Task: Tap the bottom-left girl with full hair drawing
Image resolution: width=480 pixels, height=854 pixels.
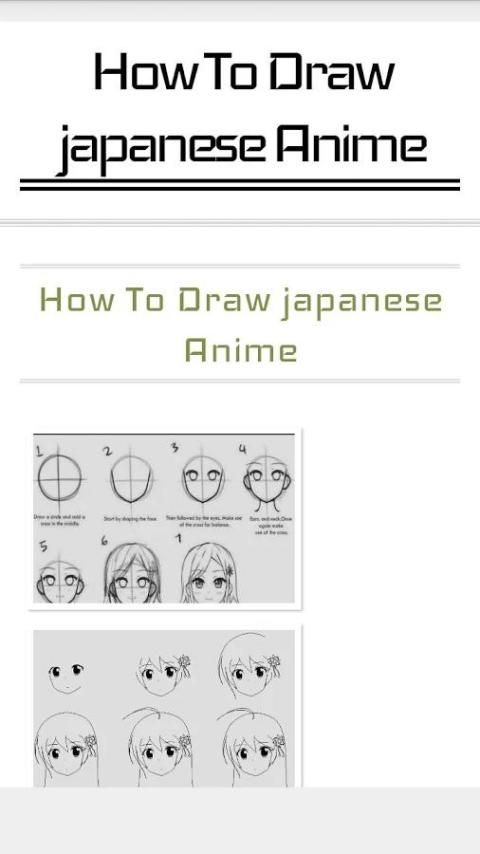Action: pyautogui.click(x=66, y=749)
